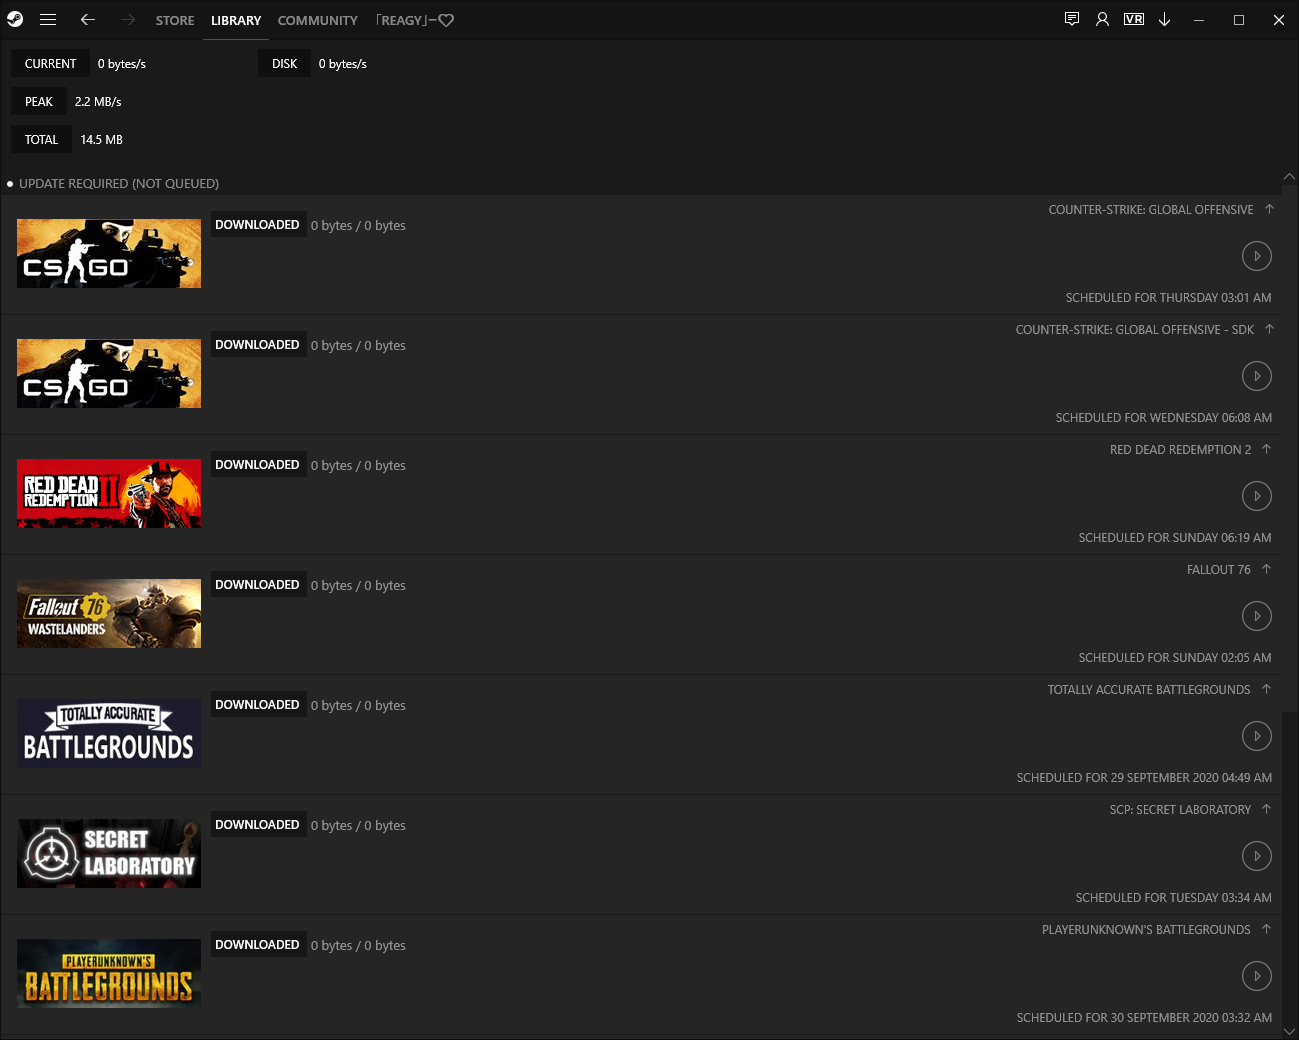Open the PlayerUnknown's Battlegrounds thumbnail
This screenshot has height=1040, width=1299.
point(109,974)
